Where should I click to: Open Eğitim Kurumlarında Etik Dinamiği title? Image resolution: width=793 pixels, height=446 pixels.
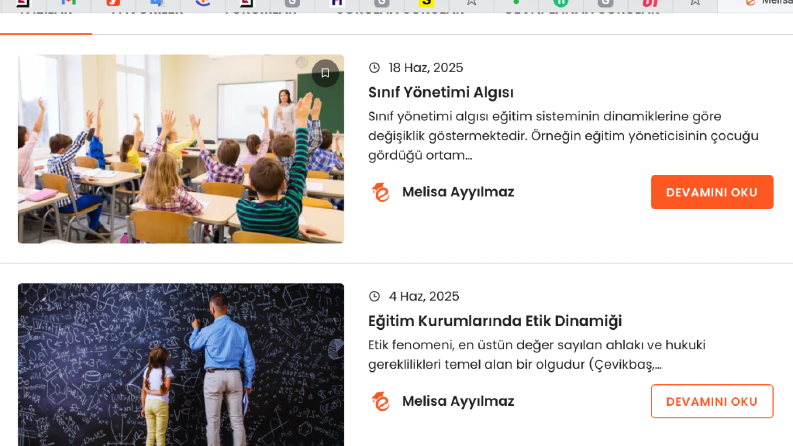click(x=495, y=321)
